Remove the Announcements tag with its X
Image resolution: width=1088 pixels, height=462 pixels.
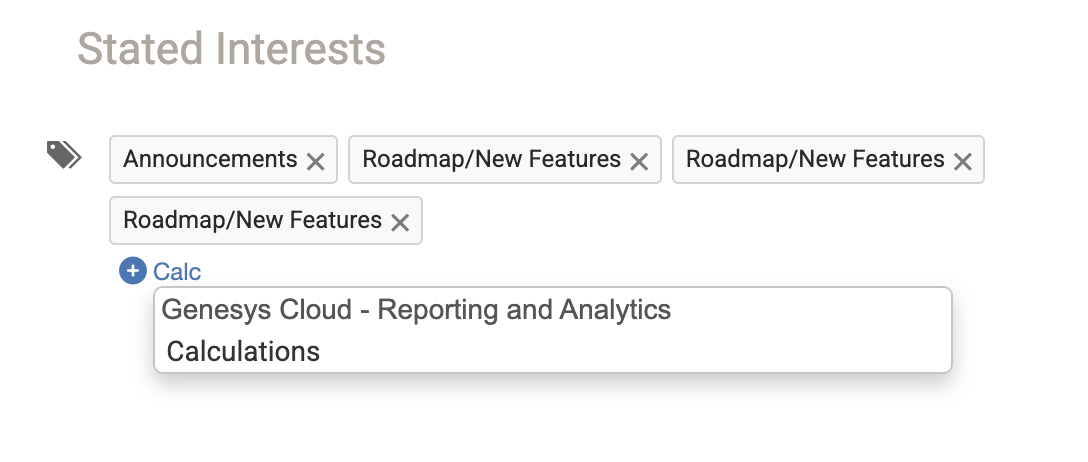point(315,161)
